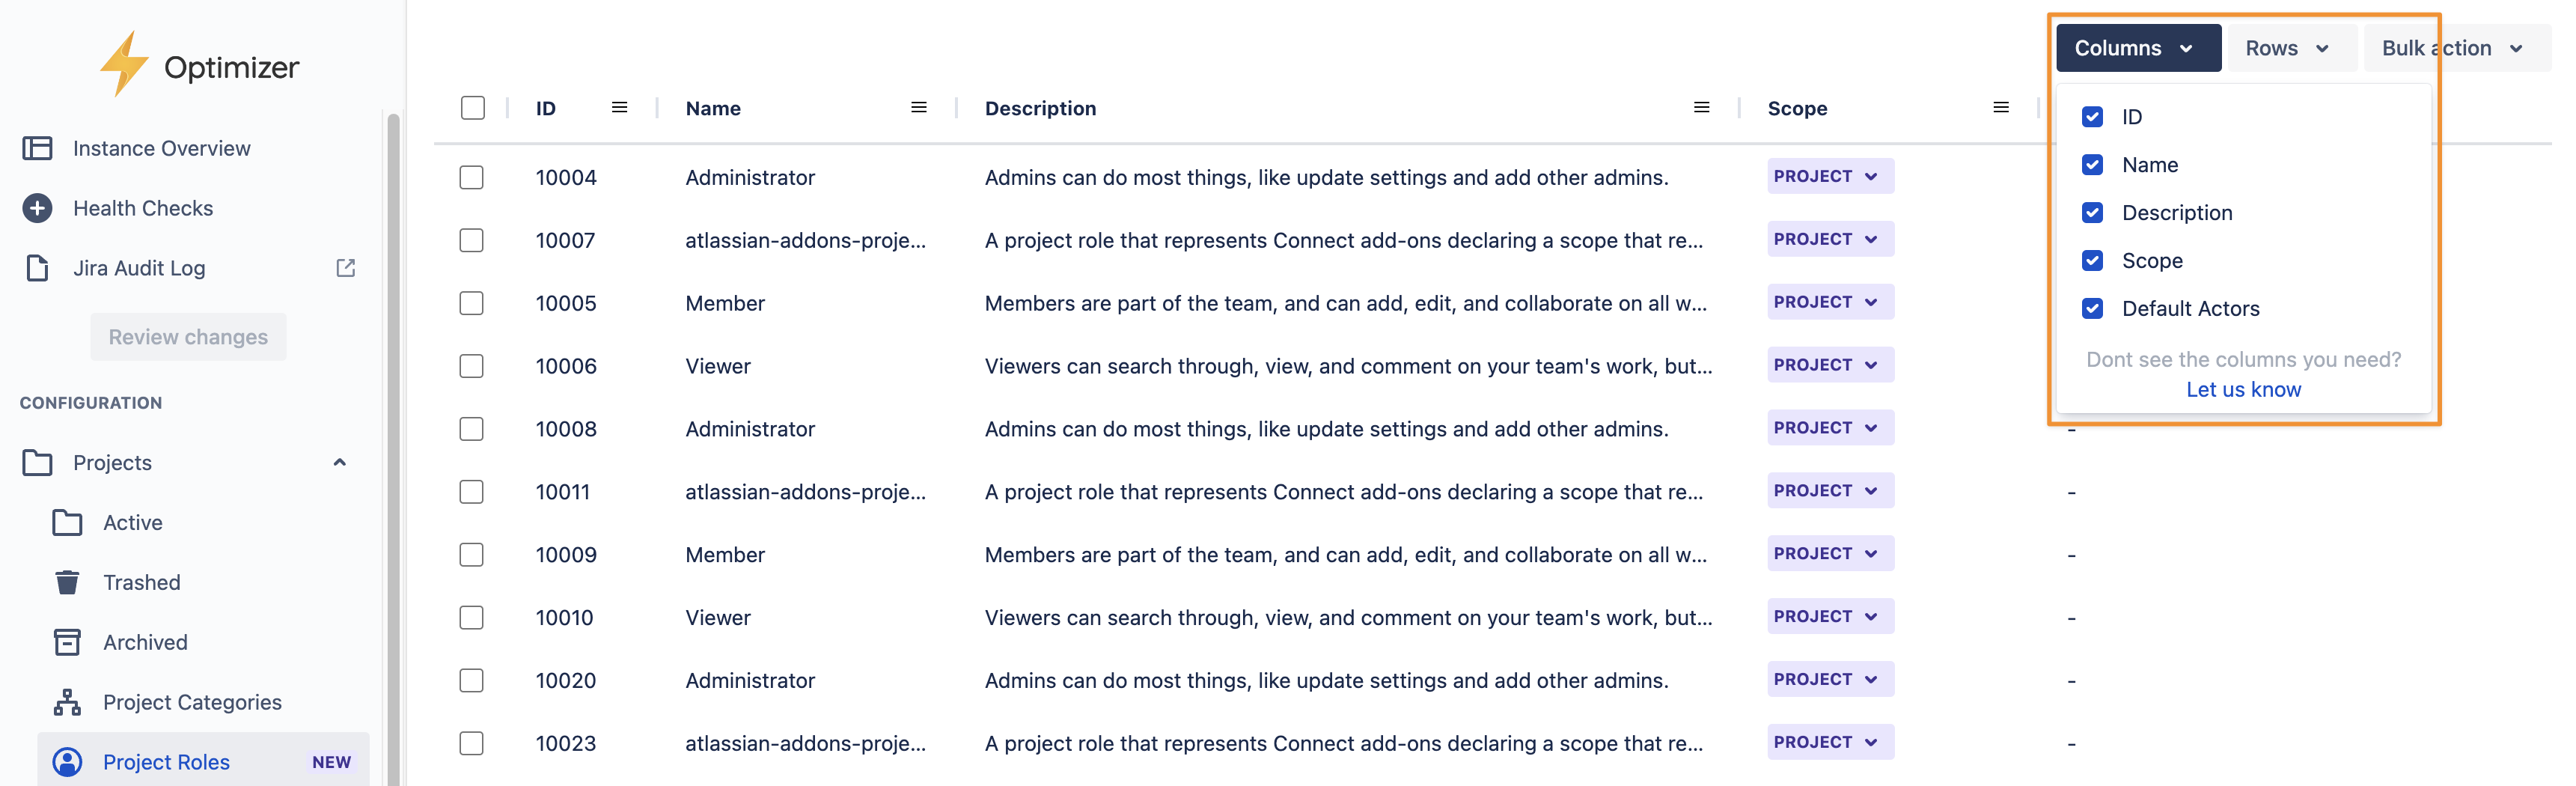Image resolution: width=2576 pixels, height=786 pixels.
Task: Go to Project Roles in the sidebar
Action: (x=167, y=762)
